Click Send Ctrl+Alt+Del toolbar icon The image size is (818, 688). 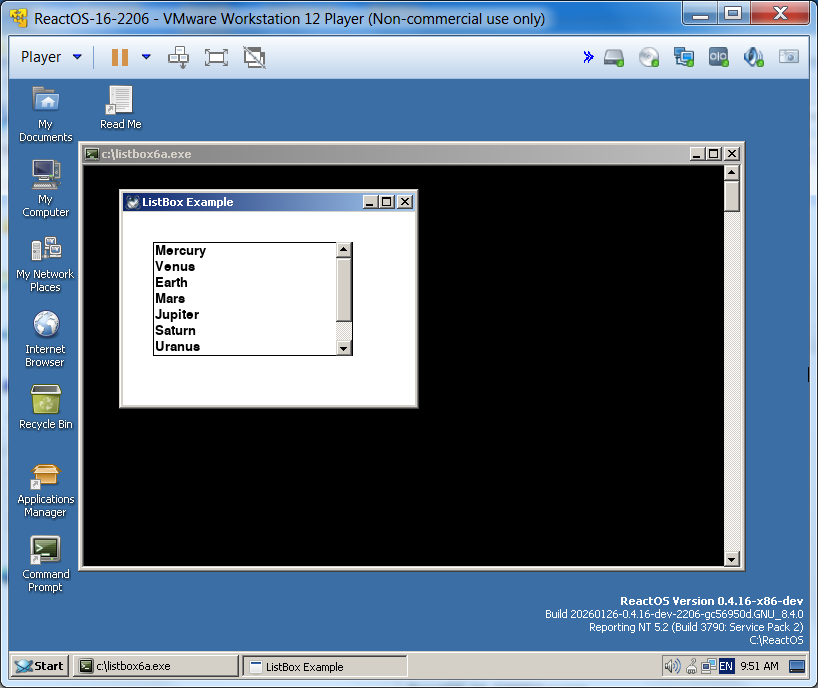(178, 57)
